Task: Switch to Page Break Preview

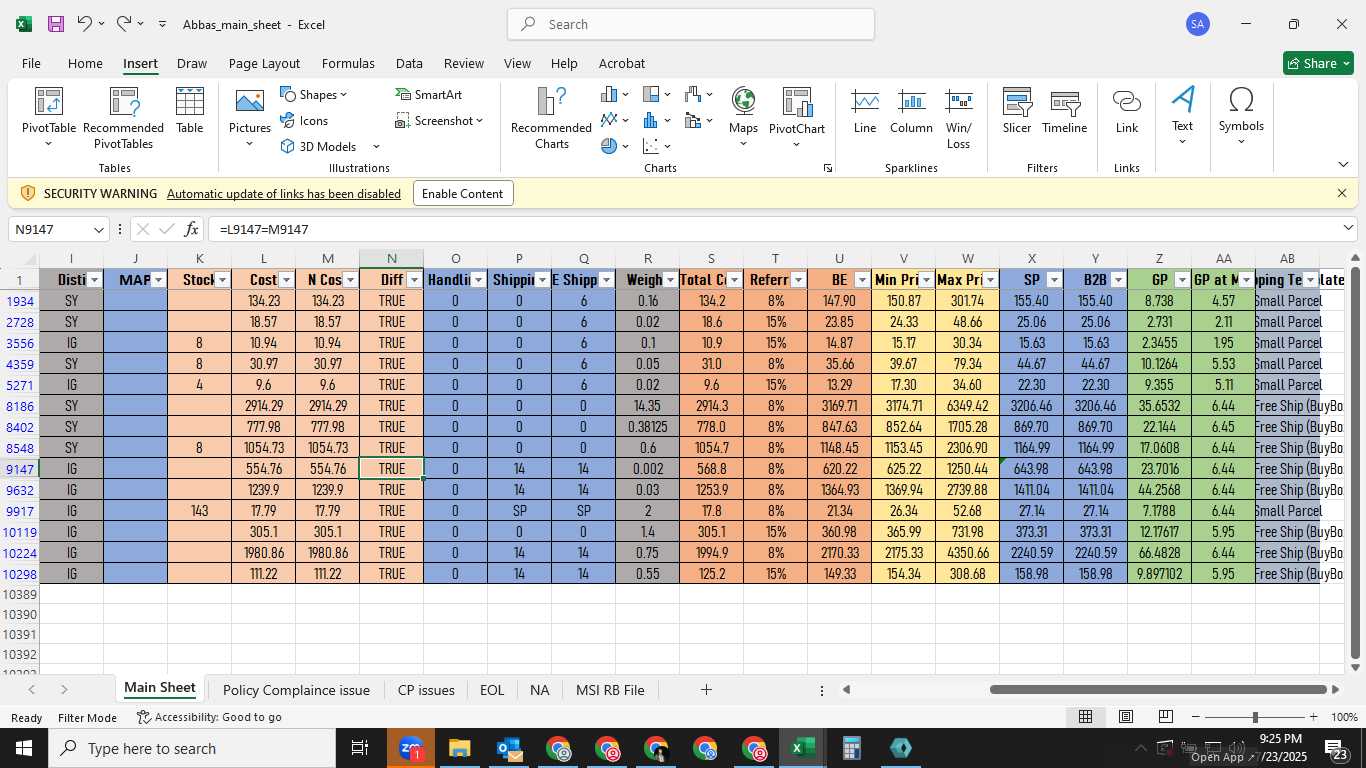Action: 1165,717
